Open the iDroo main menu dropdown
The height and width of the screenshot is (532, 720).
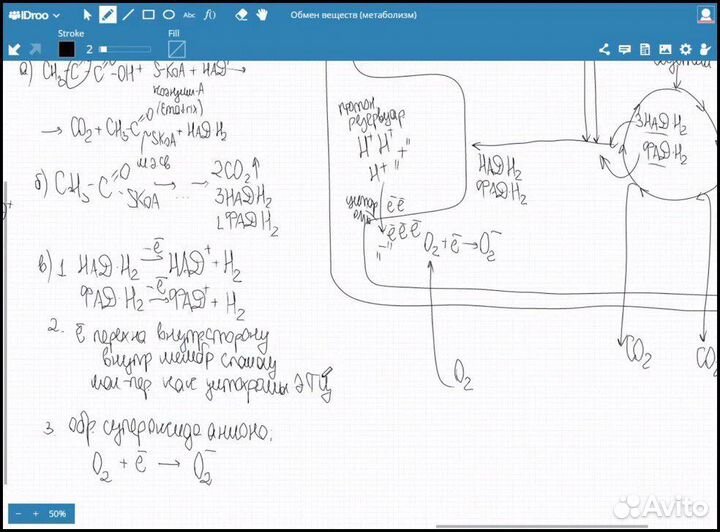(33, 15)
